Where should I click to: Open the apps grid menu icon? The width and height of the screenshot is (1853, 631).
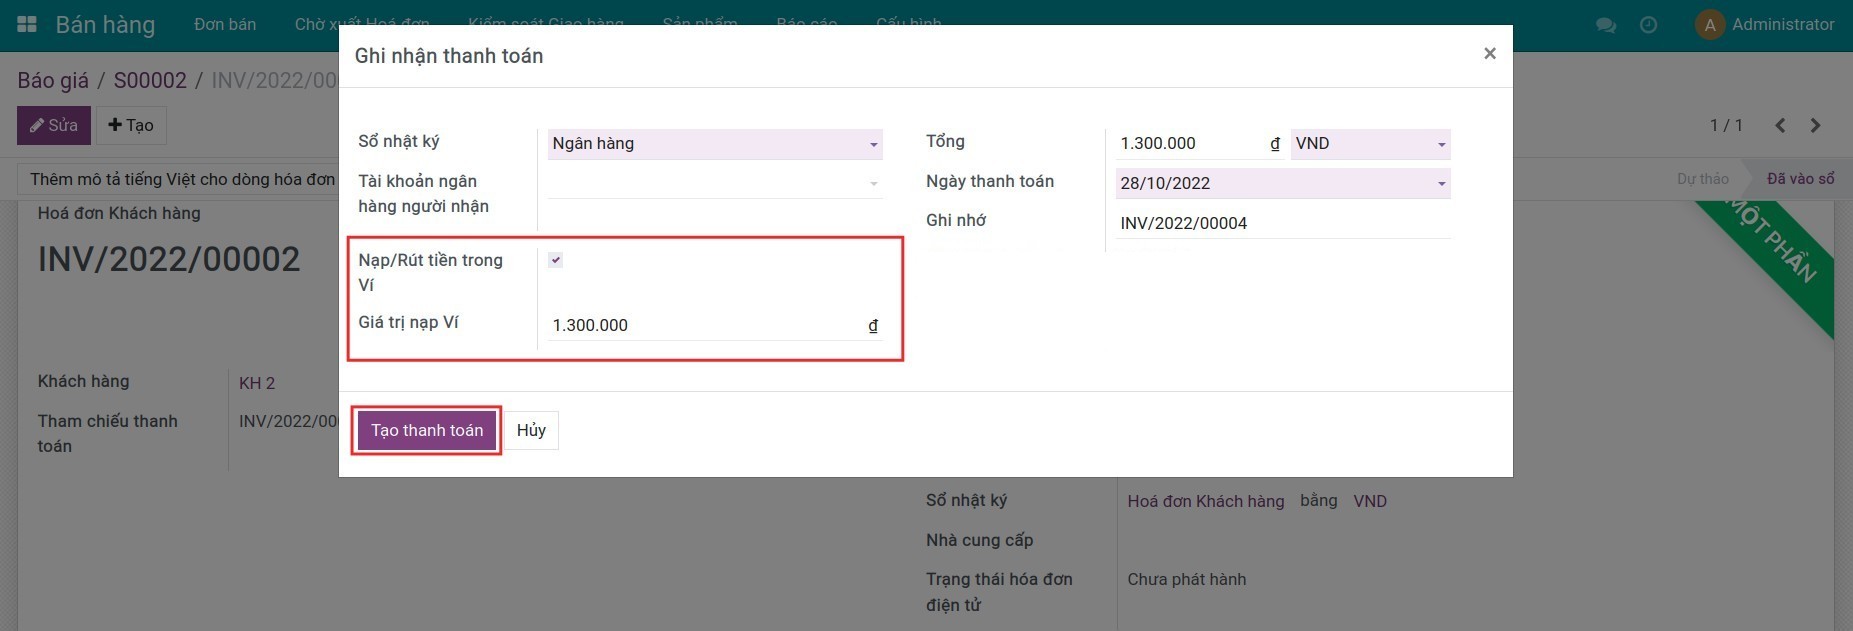point(27,24)
